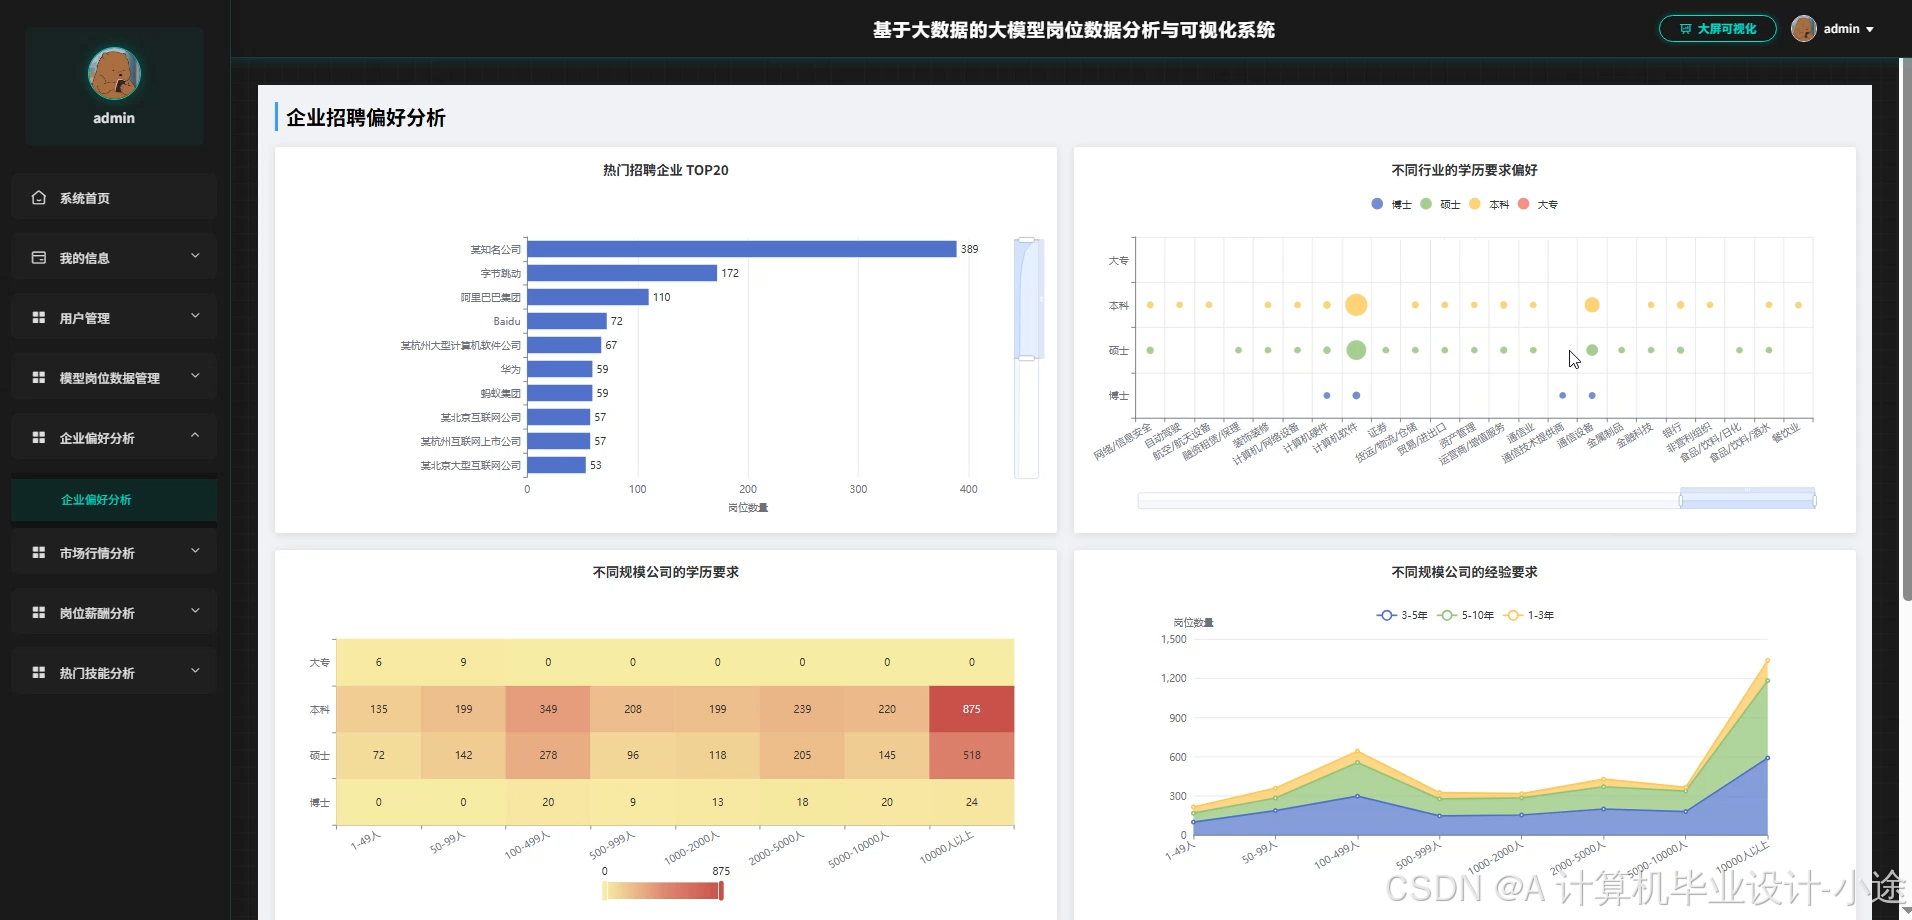Click the 某知名公司 bar showing 389
Viewport: 1912px width, 920px height.
point(742,249)
